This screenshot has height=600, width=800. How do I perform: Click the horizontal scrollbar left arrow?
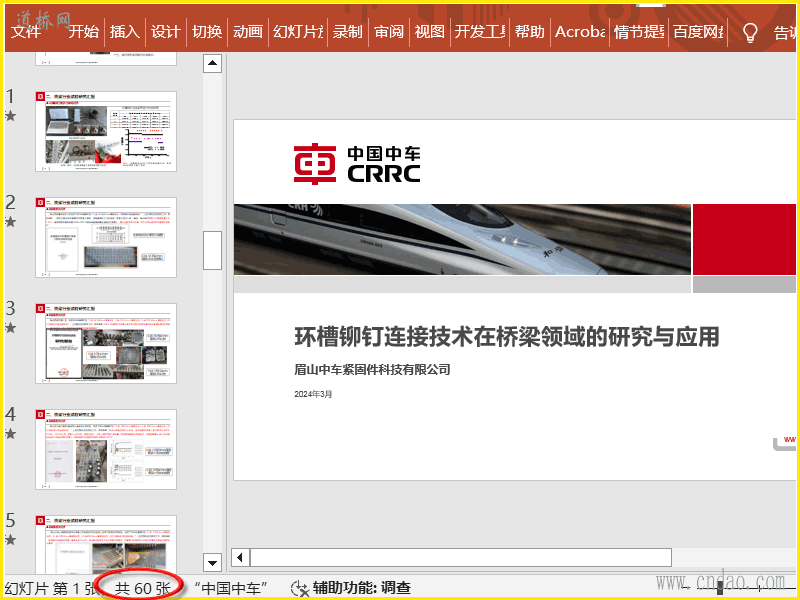tap(240, 557)
